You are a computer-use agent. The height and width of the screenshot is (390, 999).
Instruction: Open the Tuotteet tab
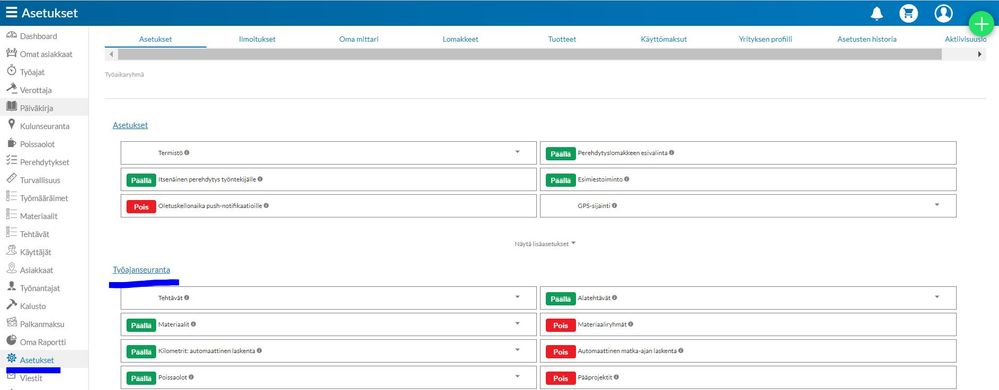(562, 39)
